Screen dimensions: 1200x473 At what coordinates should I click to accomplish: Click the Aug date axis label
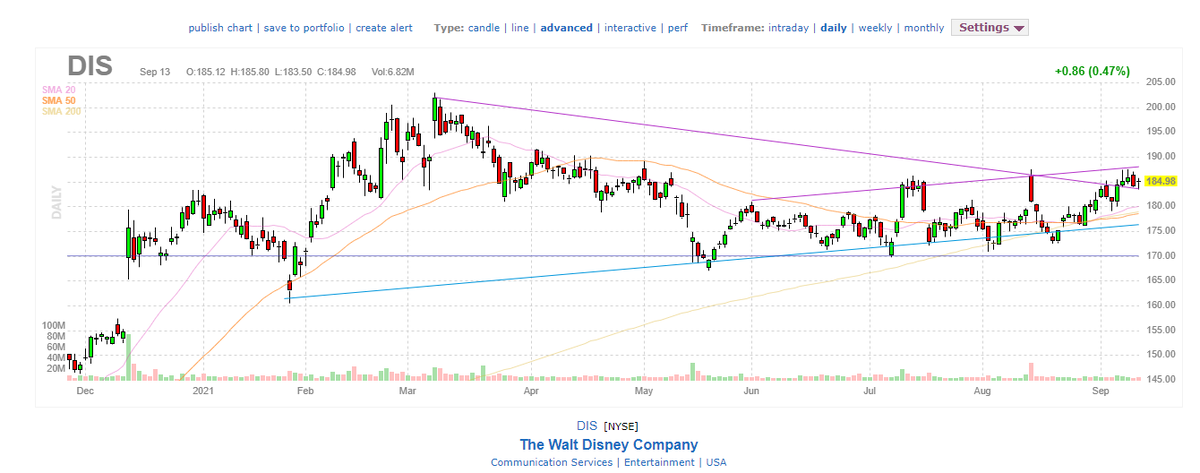coord(981,393)
